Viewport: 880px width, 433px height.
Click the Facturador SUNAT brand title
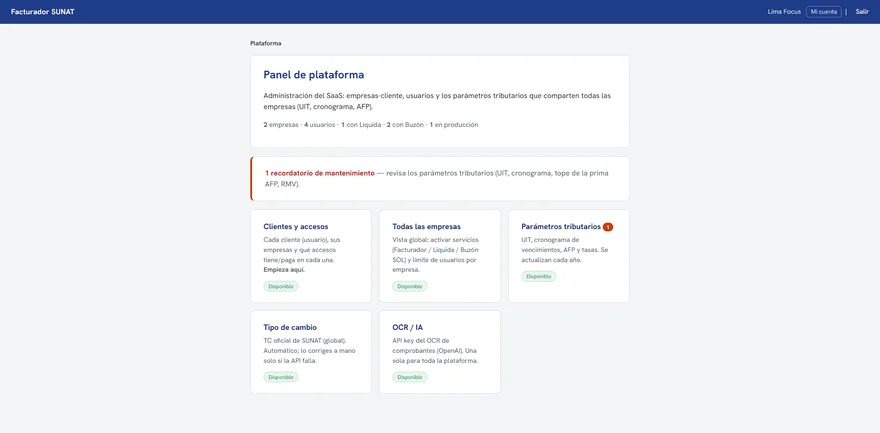[x=43, y=12]
